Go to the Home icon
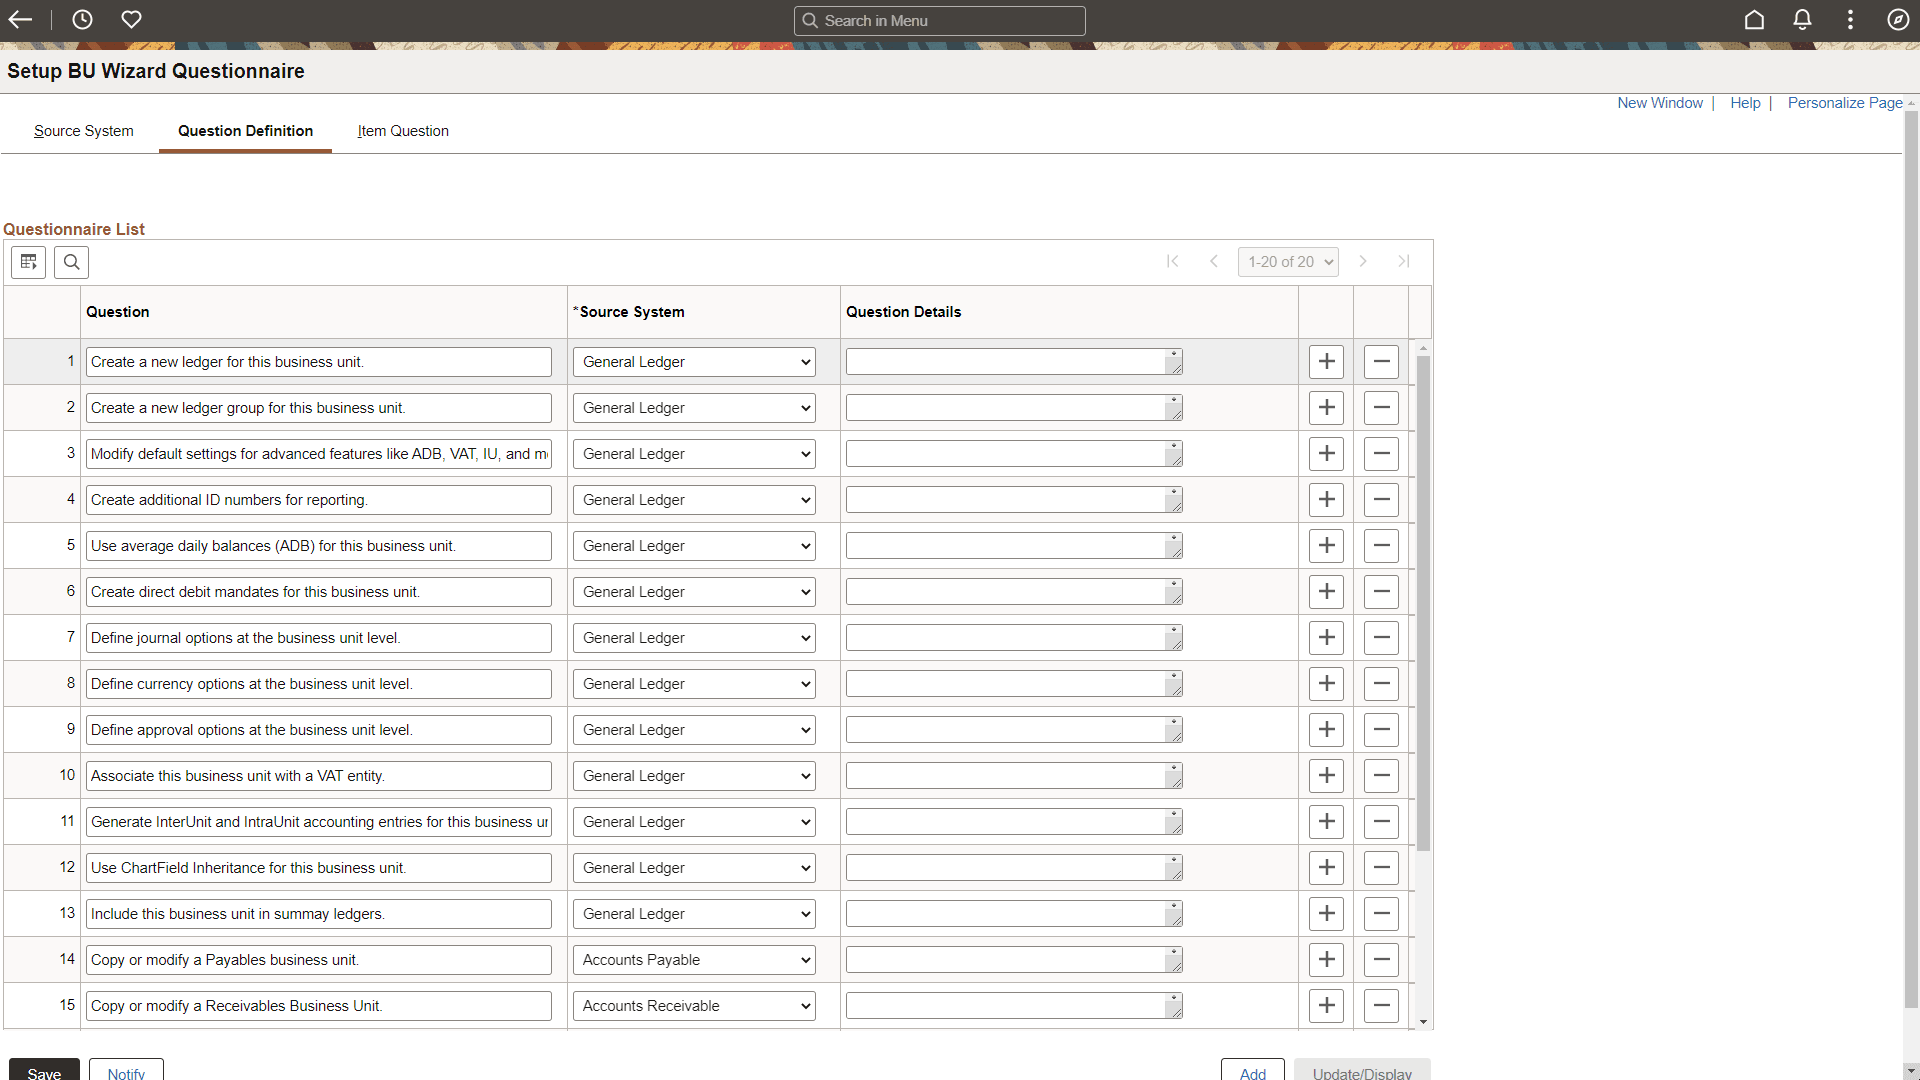 tap(1754, 20)
